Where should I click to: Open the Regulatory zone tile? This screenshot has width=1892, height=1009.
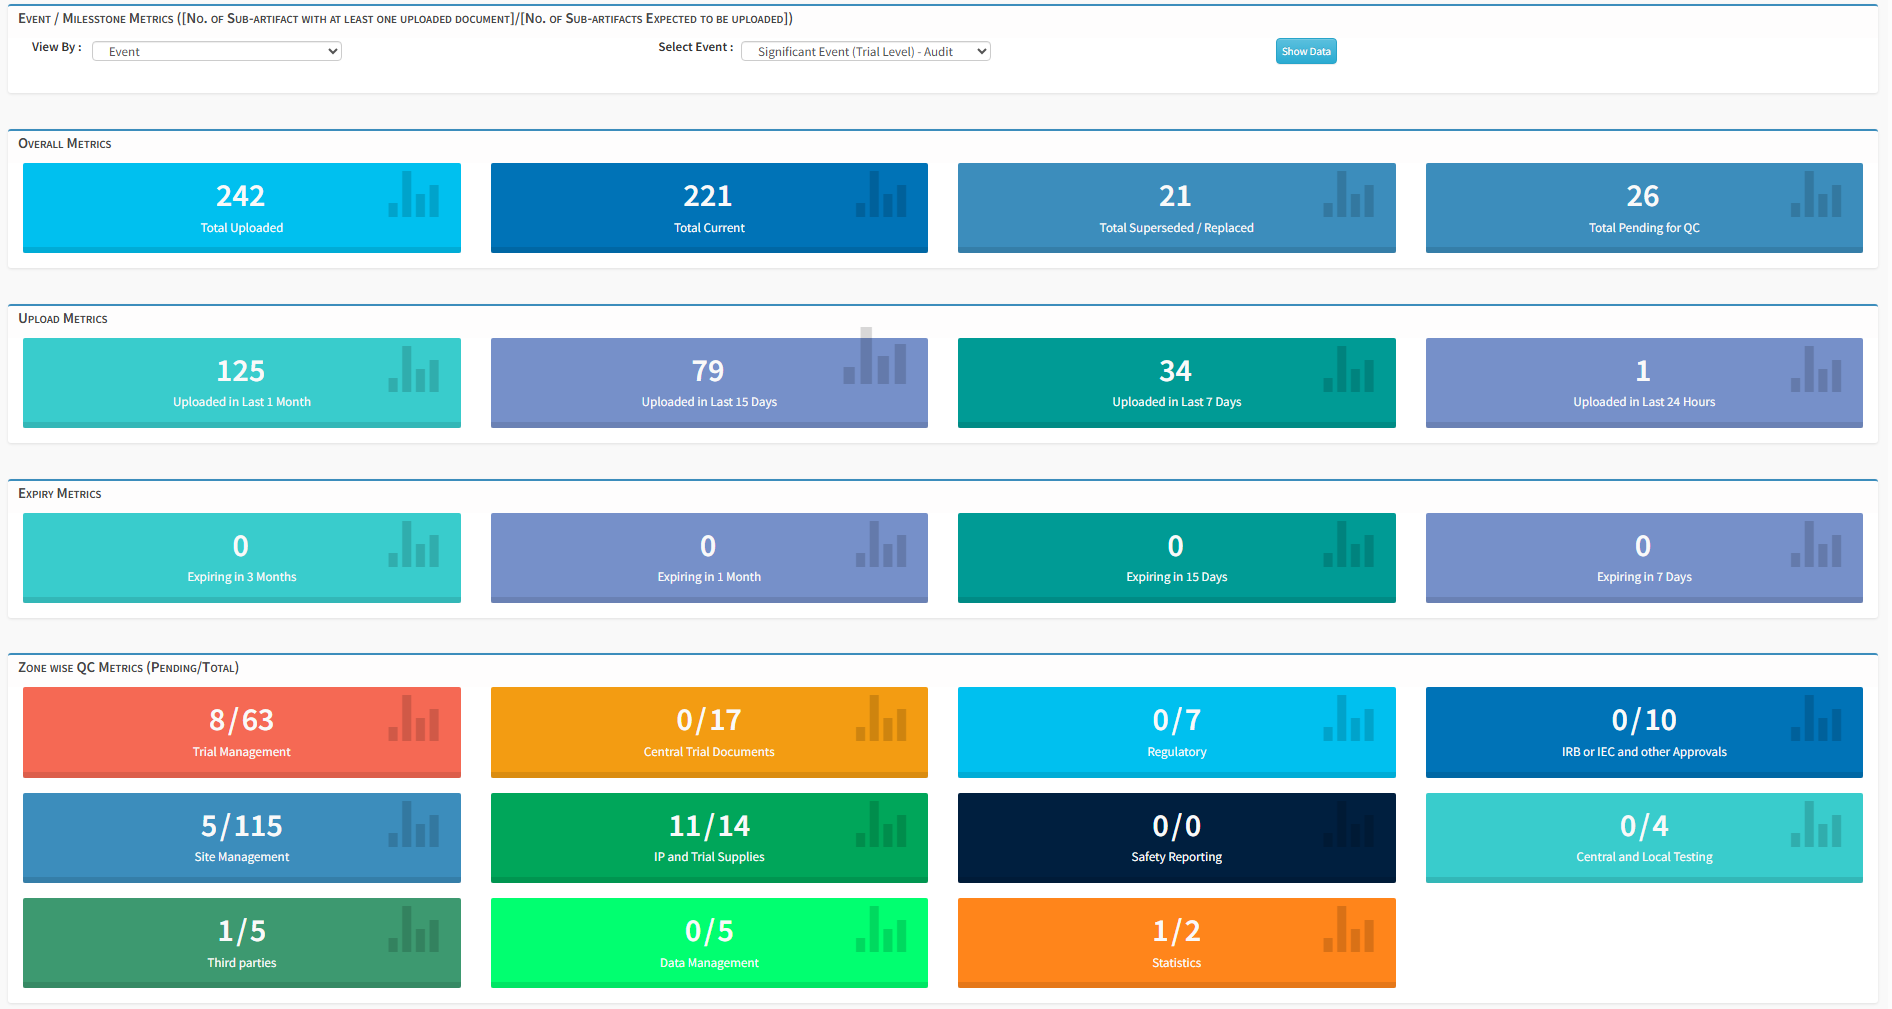pyautogui.click(x=1176, y=732)
